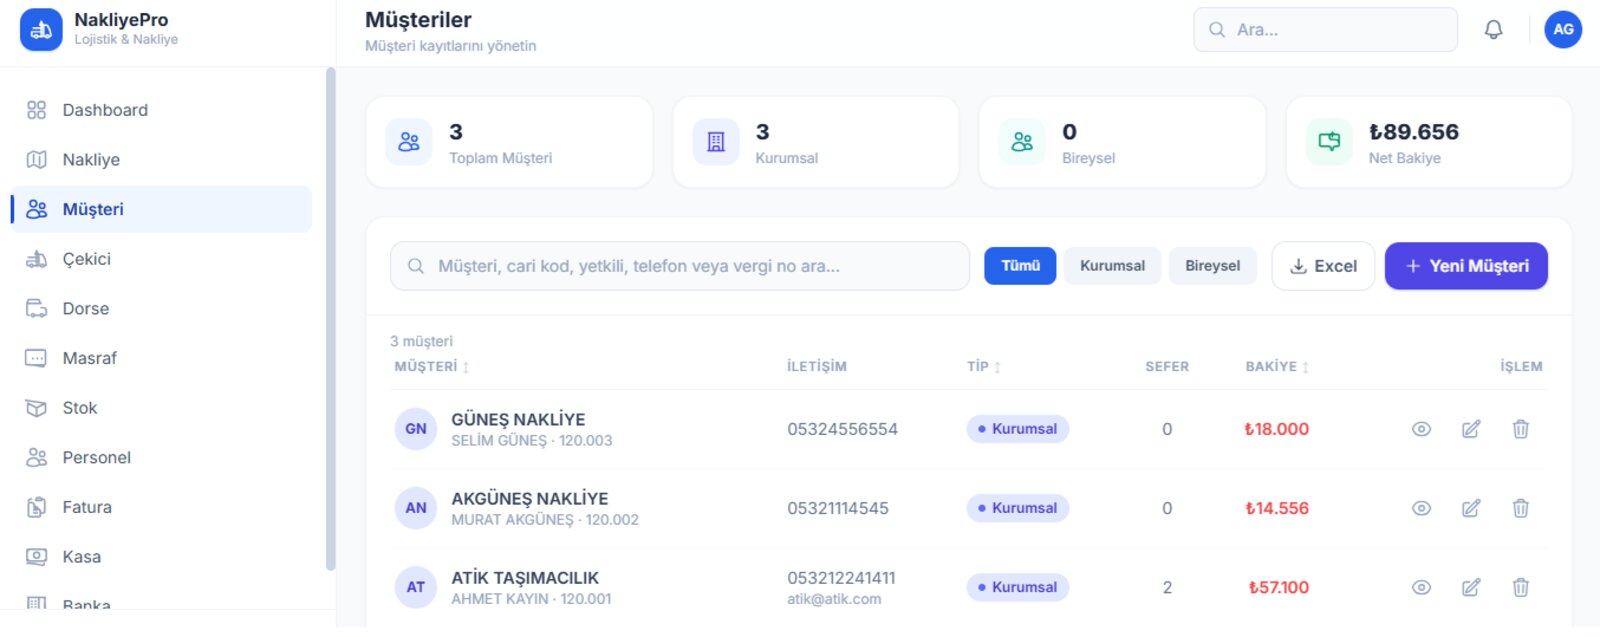Filter customers by Kurumsal
Viewport: 1600px width, 637px height.
1112,266
